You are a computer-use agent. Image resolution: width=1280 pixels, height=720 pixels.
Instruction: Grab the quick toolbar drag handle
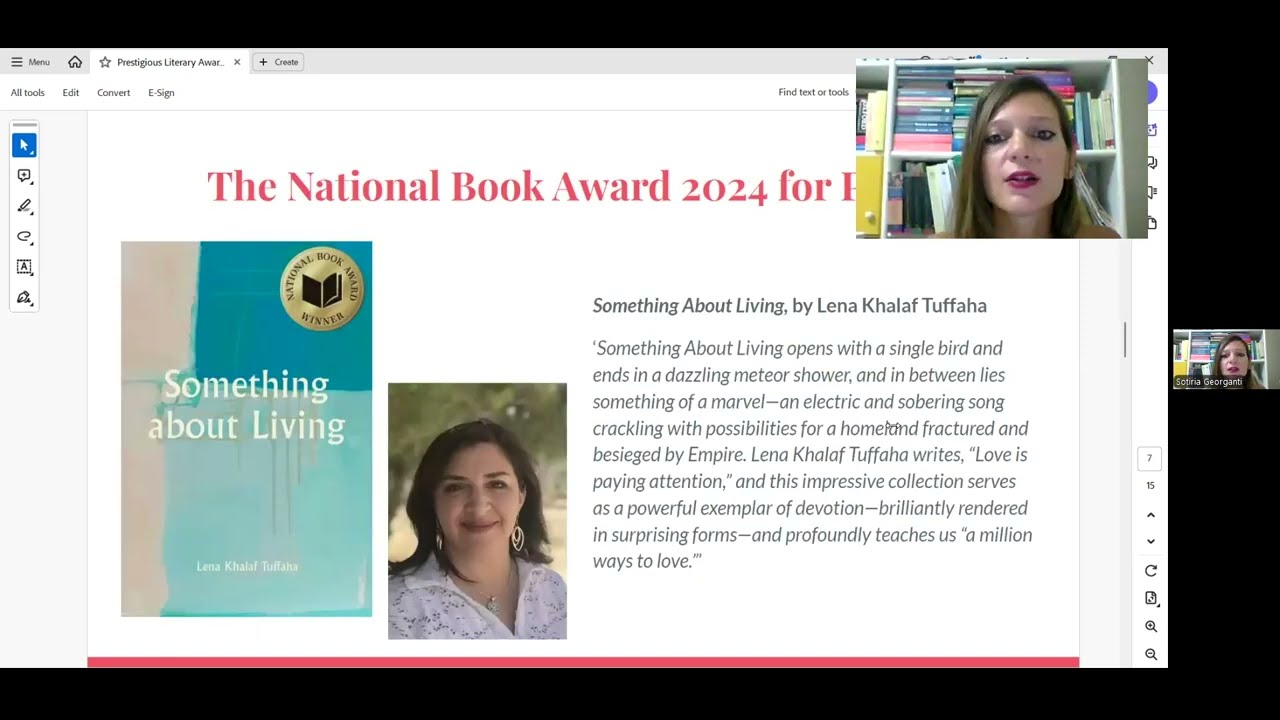[25, 125]
